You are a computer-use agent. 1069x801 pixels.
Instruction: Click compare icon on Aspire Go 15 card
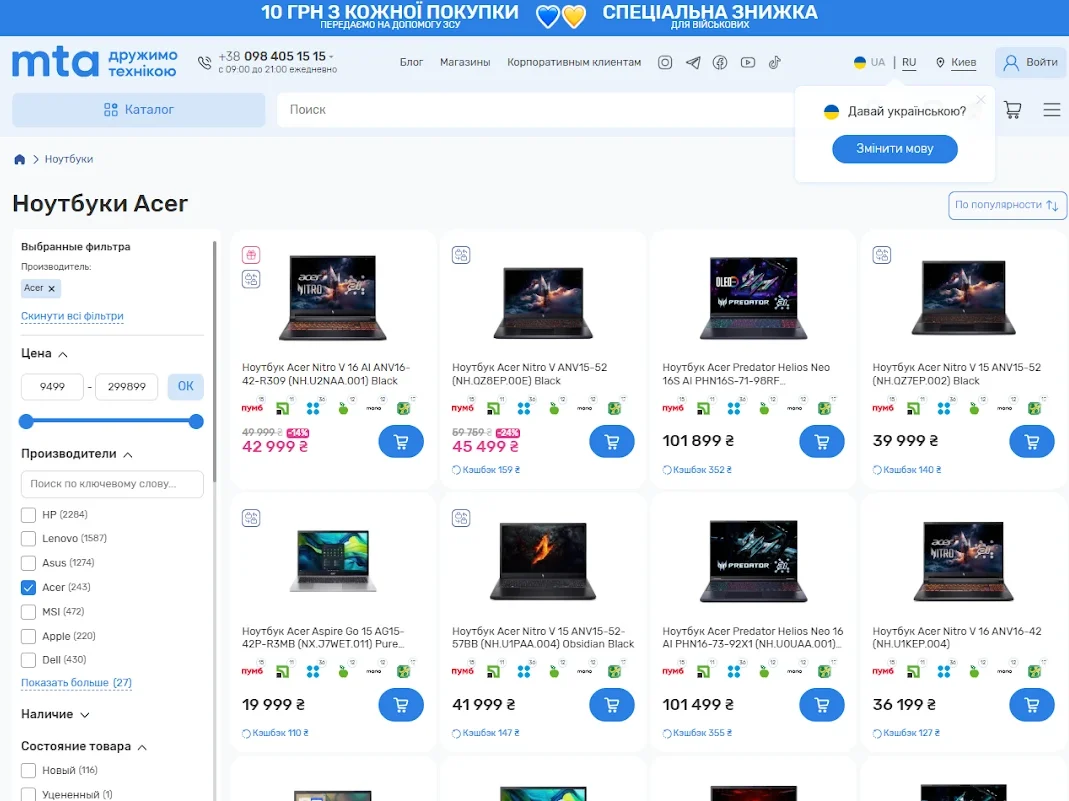(x=251, y=518)
